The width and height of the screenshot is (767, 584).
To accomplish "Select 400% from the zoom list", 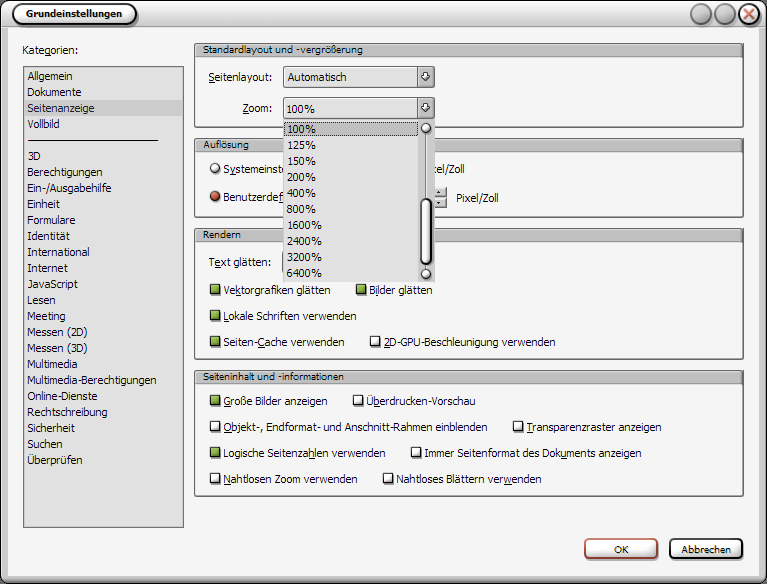I will [x=301, y=193].
